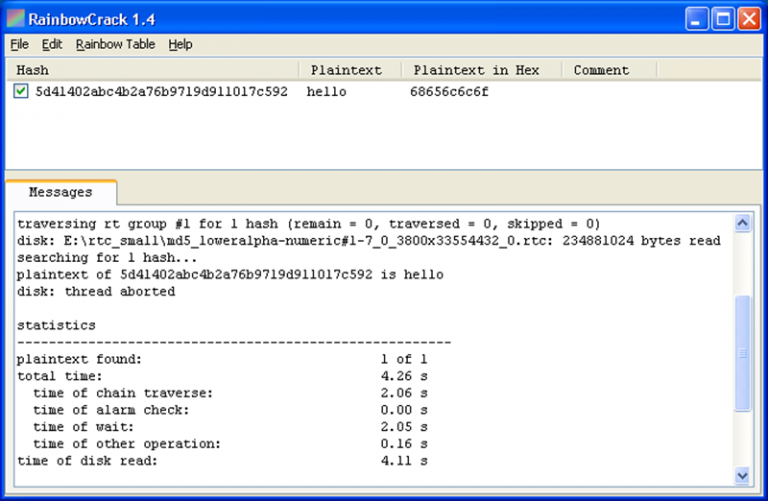Uncheck the checkbox beside the 5d41402abc hash
The image size is (768, 501).
21,91
